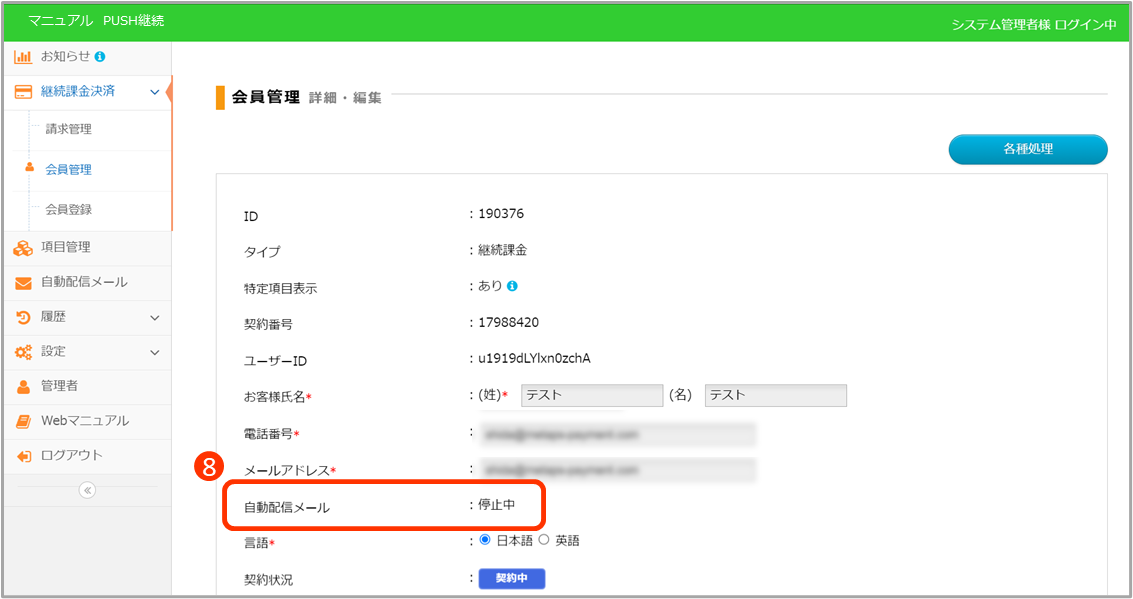The image size is (1133, 599).
Task: Click the 設定 gears icon
Action: tap(23, 352)
